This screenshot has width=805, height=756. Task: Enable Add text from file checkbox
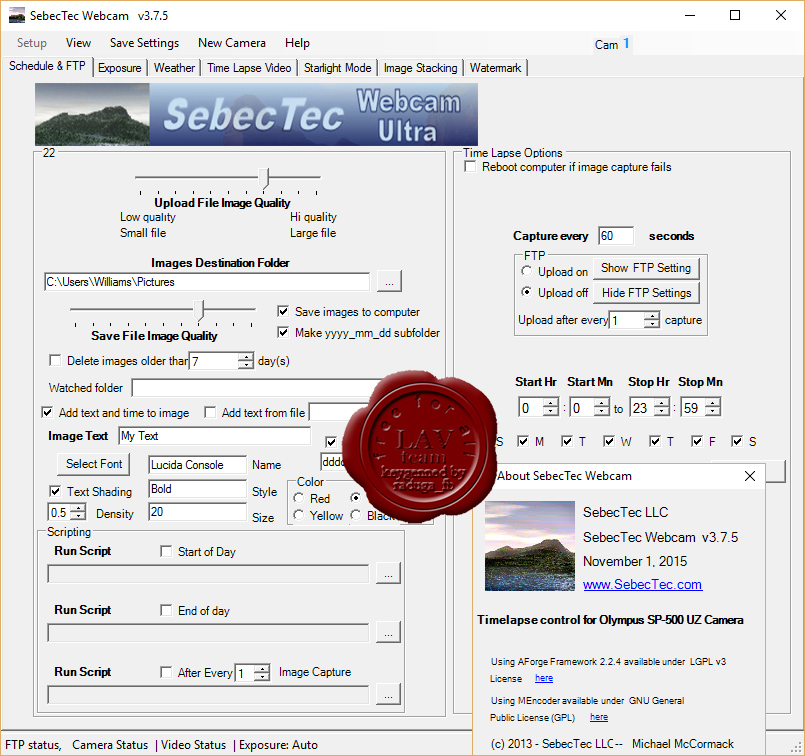point(210,412)
